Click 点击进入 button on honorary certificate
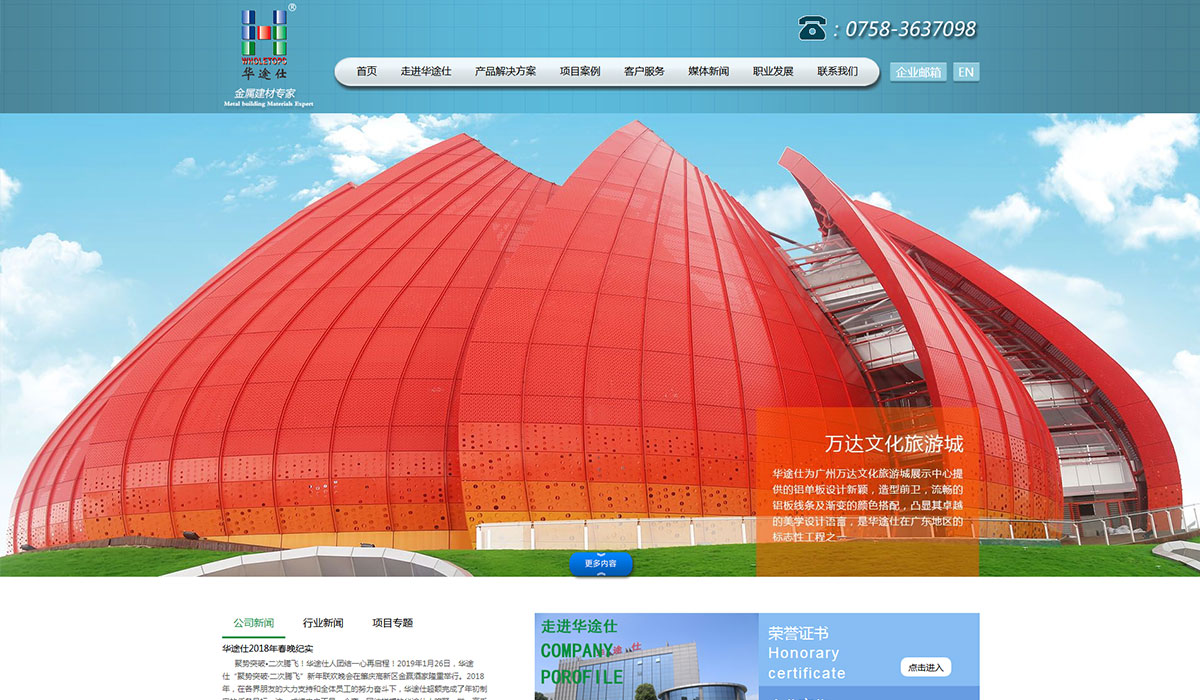This screenshot has height=700, width=1200. click(x=925, y=667)
